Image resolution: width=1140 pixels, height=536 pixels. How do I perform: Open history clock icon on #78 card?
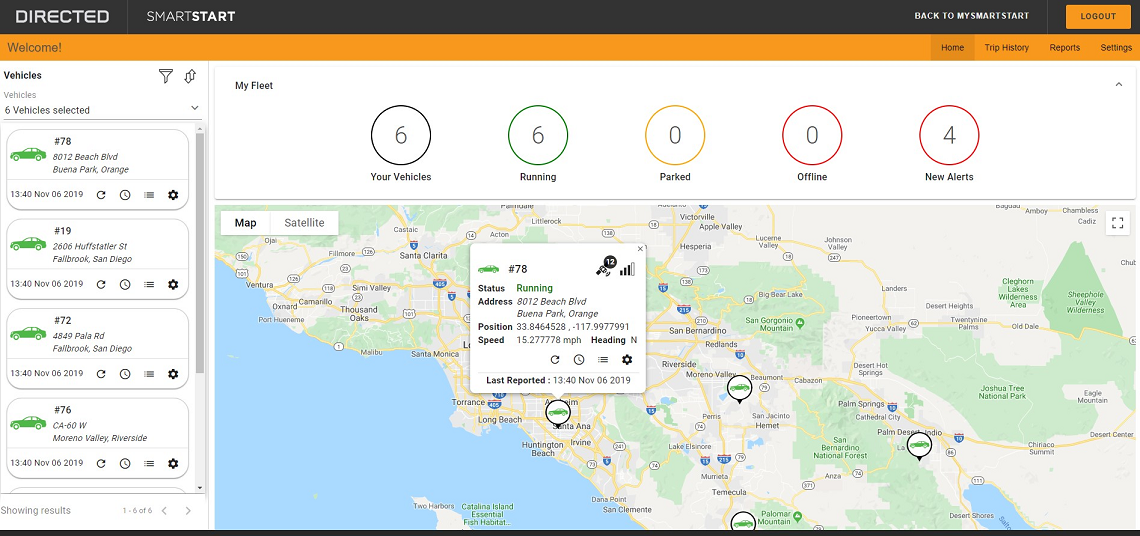[x=125, y=195]
